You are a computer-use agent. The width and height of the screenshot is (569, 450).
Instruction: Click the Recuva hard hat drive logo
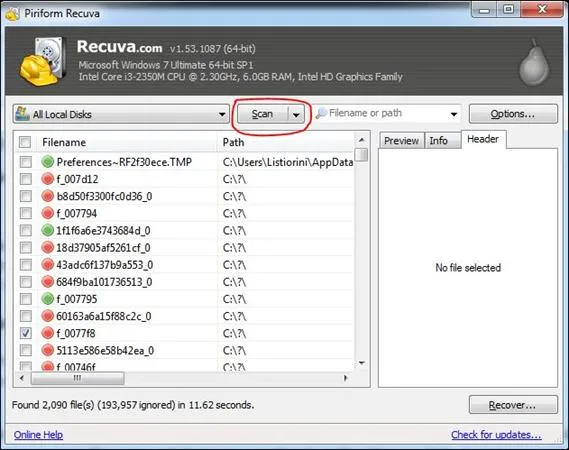tap(43, 62)
